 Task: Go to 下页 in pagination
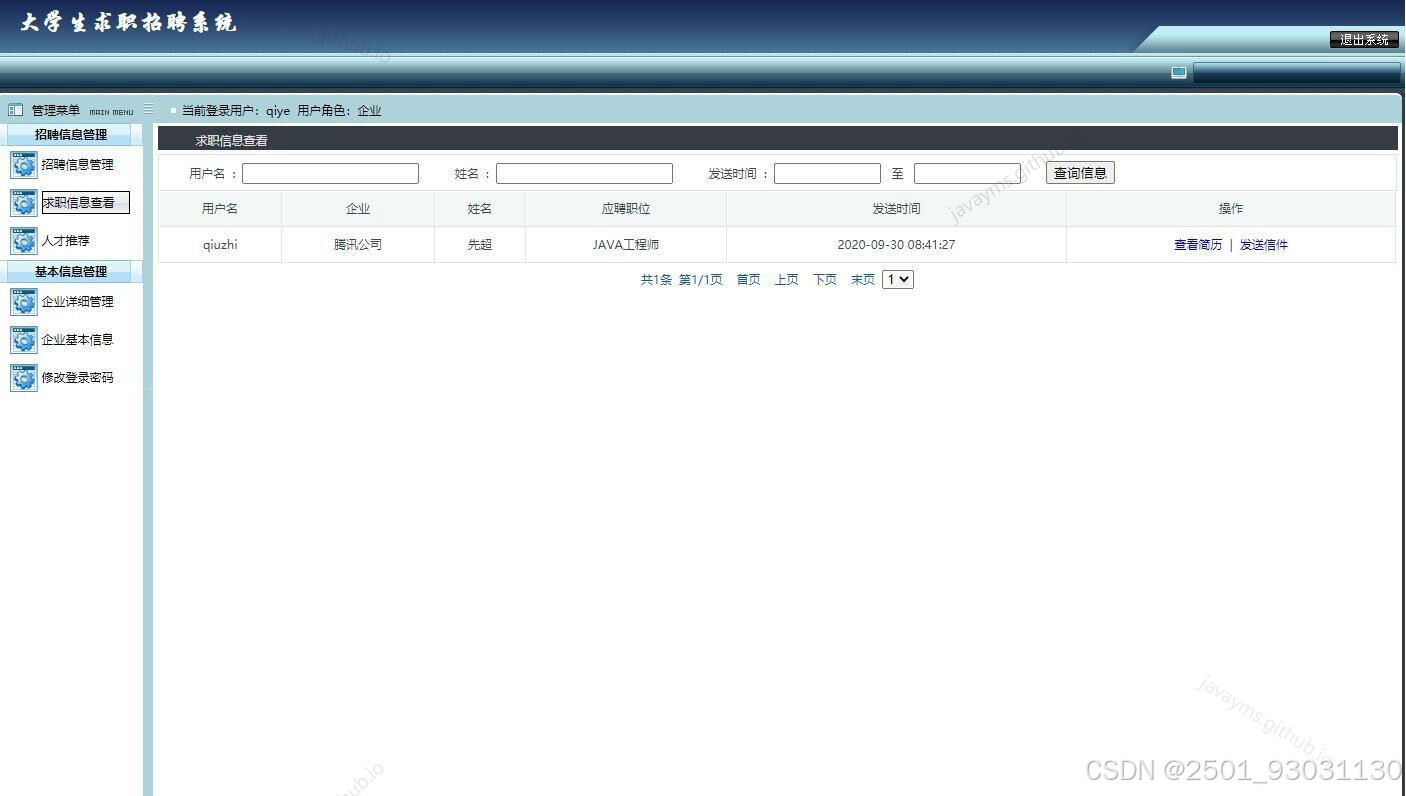[x=825, y=280]
